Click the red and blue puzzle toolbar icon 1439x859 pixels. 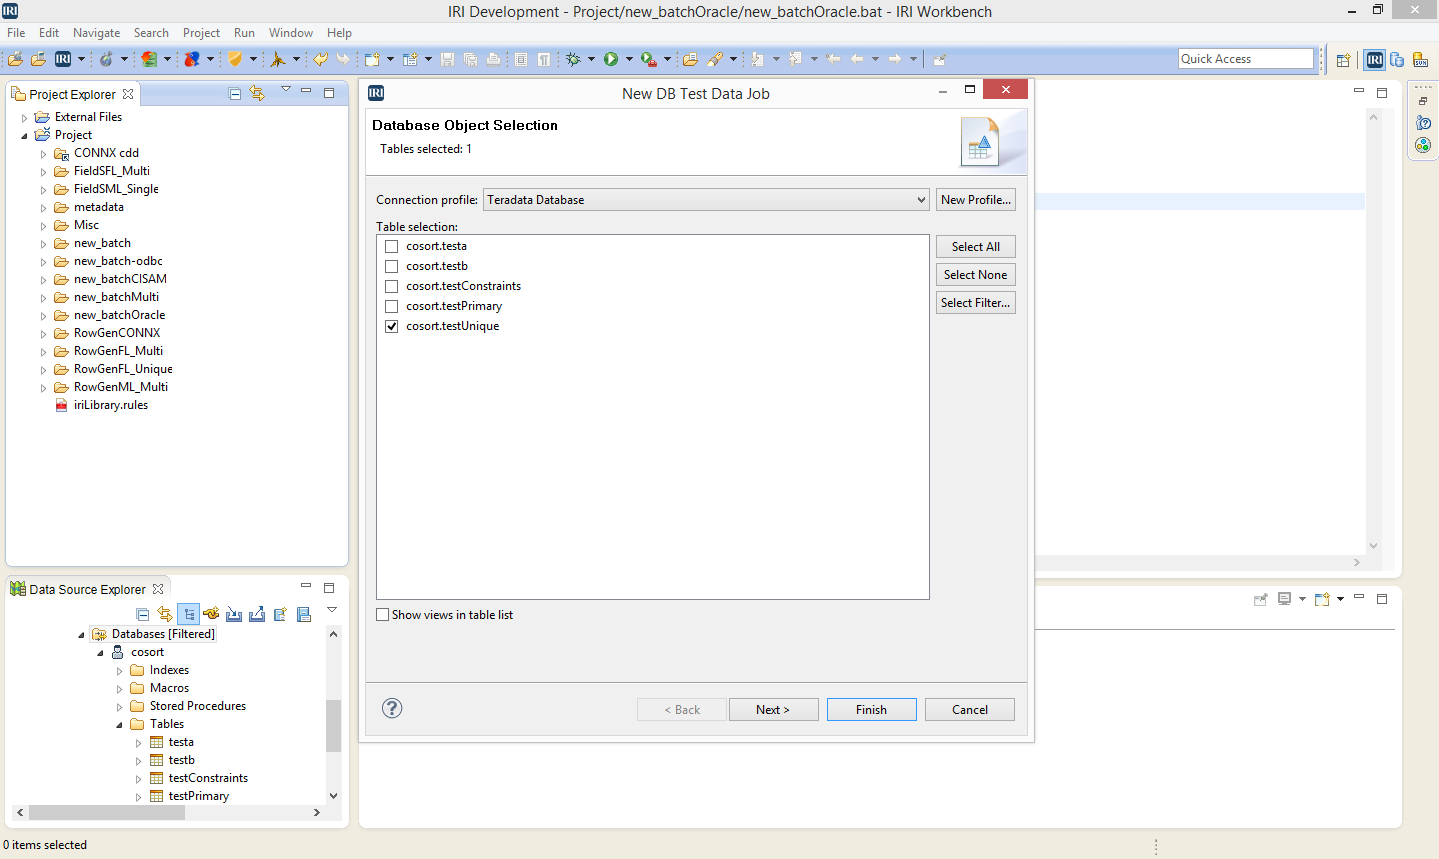click(x=192, y=59)
